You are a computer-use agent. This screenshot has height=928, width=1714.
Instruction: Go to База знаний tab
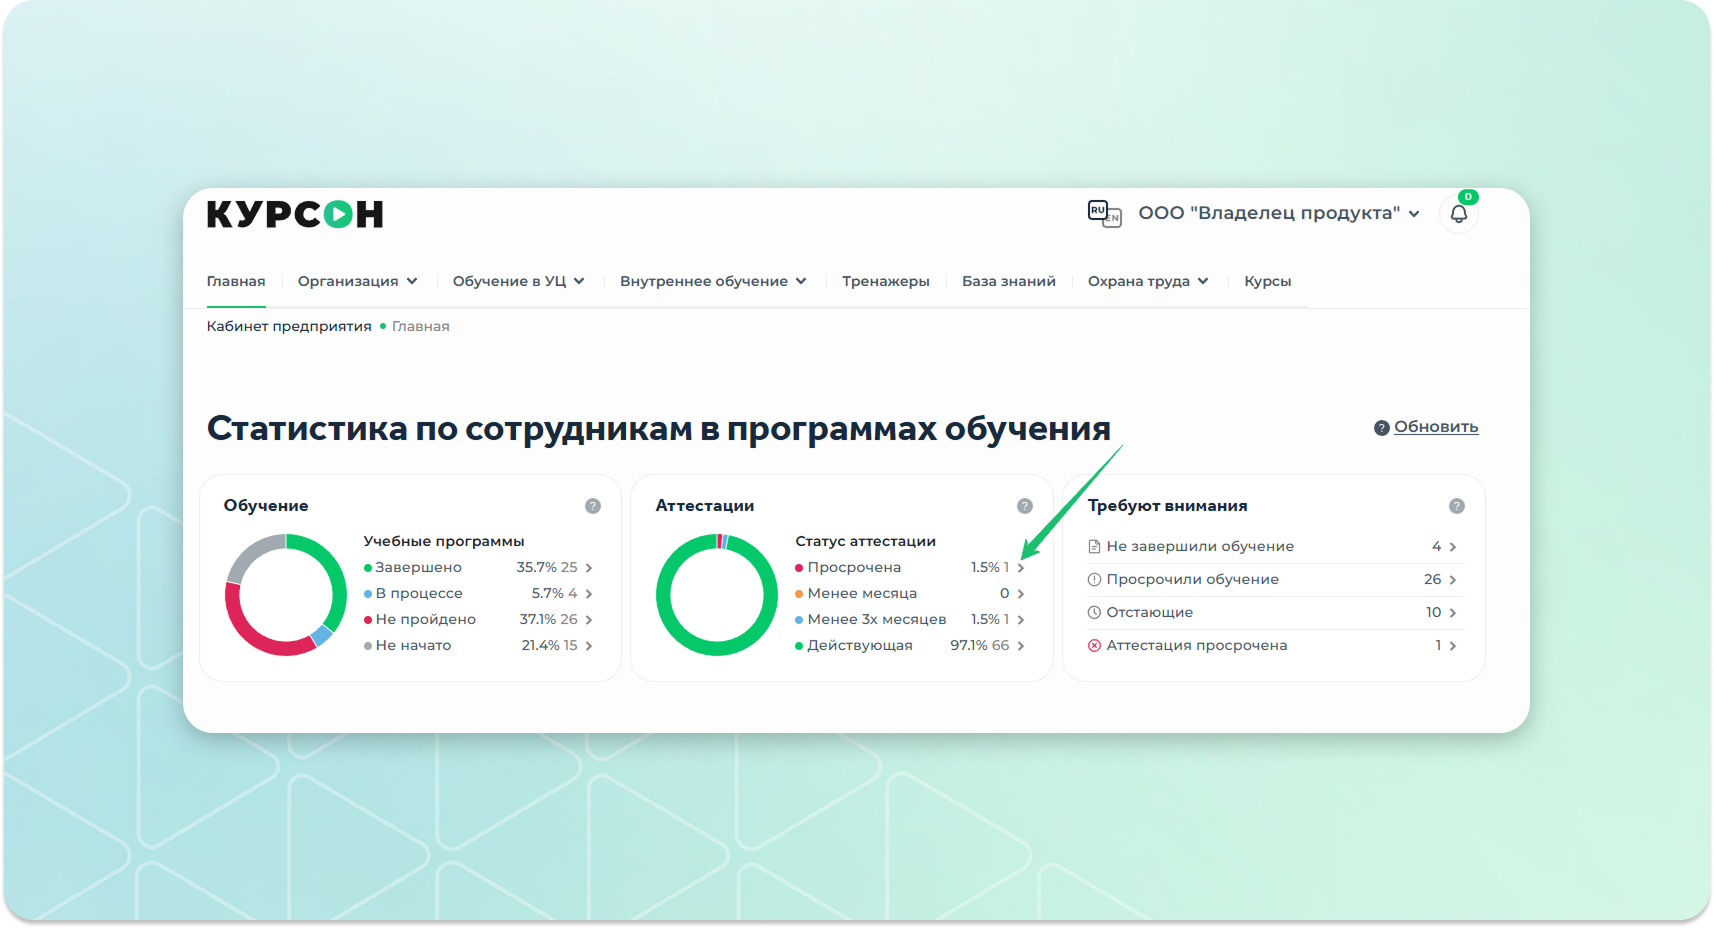pos(1008,281)
